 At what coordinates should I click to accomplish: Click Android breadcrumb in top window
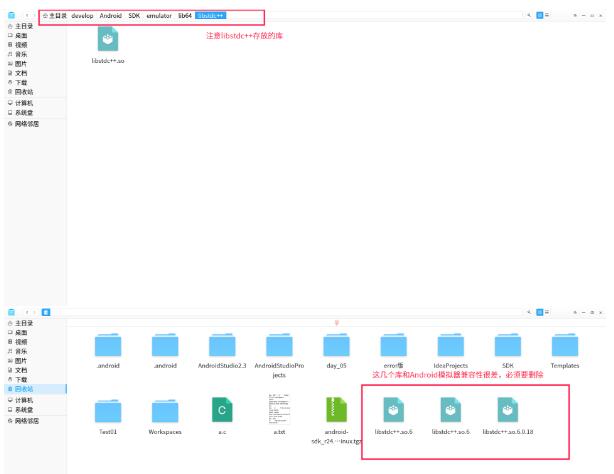110,16
